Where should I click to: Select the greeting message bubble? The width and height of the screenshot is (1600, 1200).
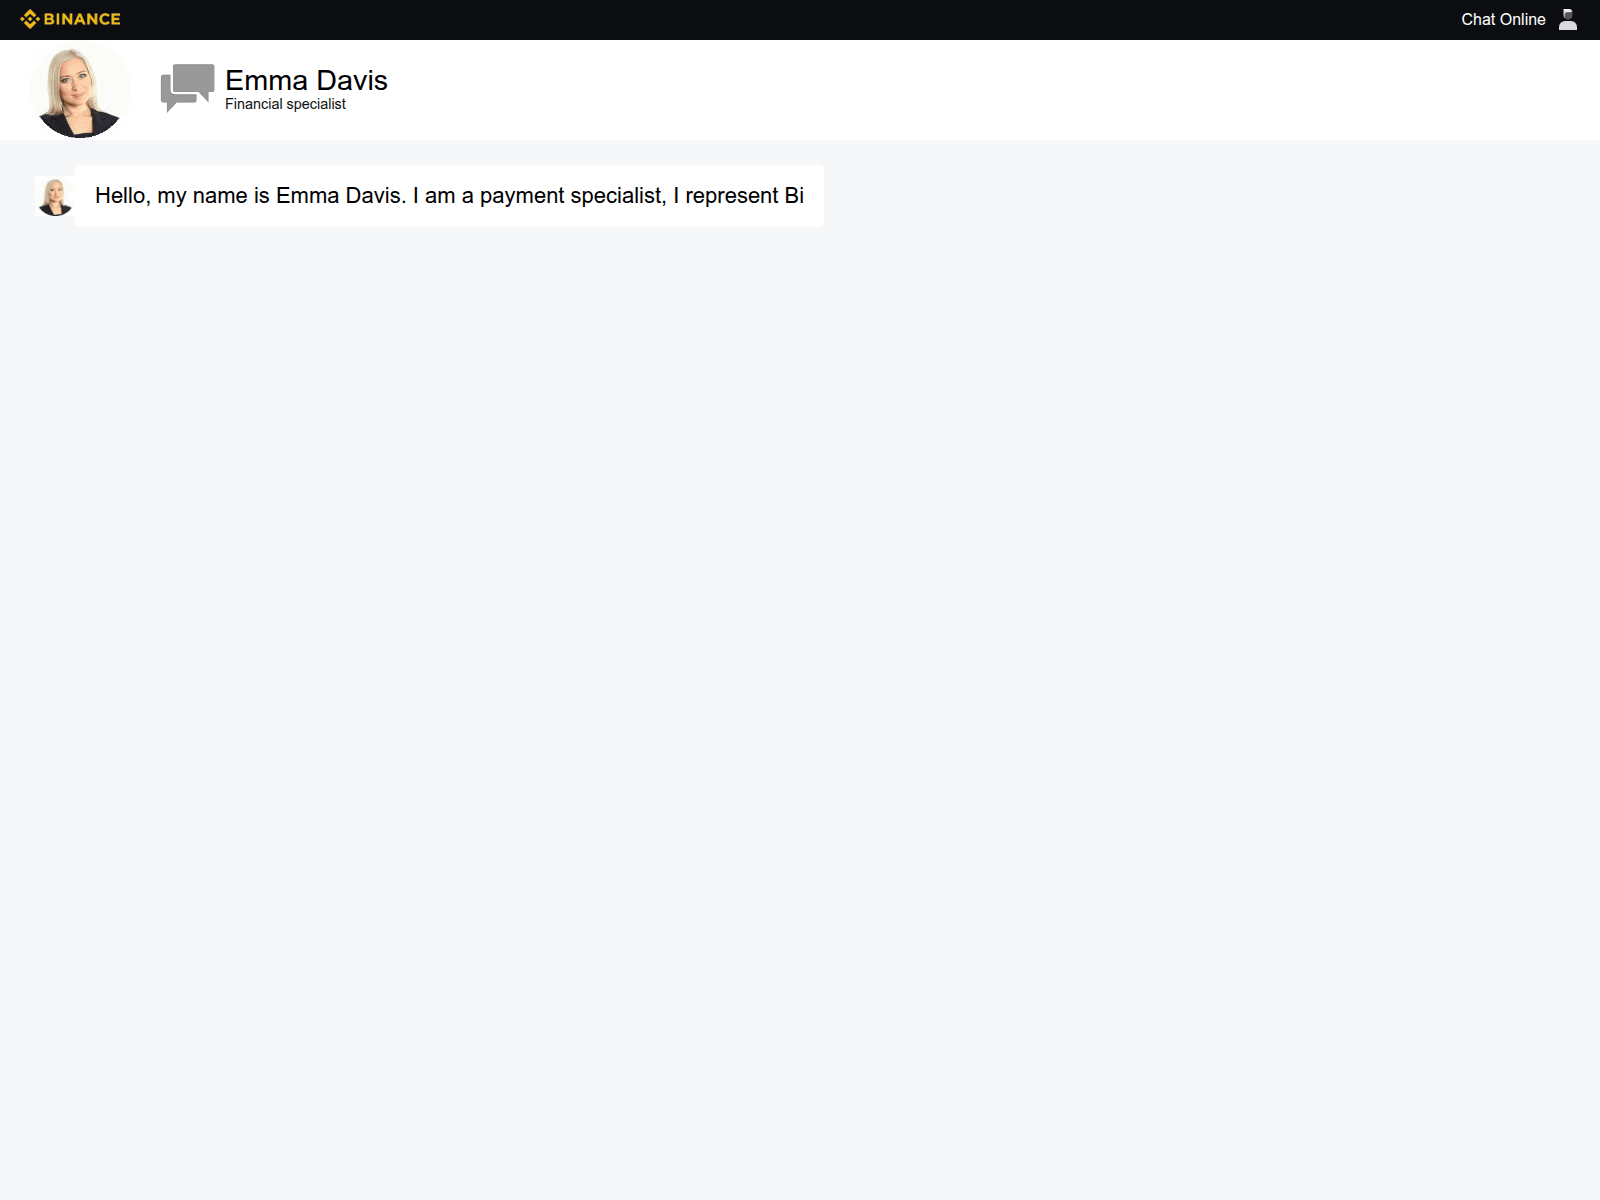coord(449,196)
